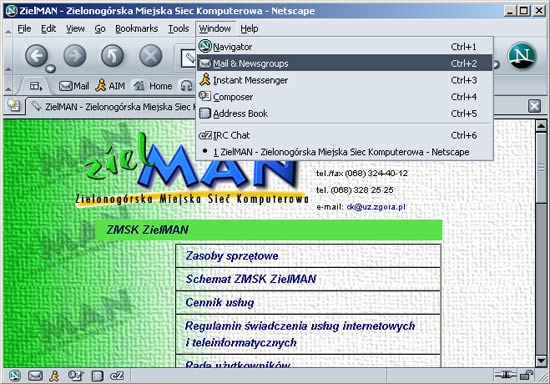550x384 pixels.
Task: Open the Zasoby sprzętowe link
Action: point(232,256)
